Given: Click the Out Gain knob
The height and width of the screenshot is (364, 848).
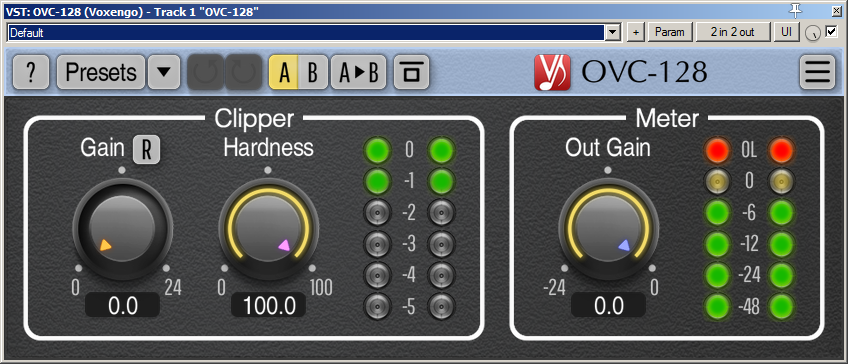Looking at the screenshot, I should tap(608, 229).
